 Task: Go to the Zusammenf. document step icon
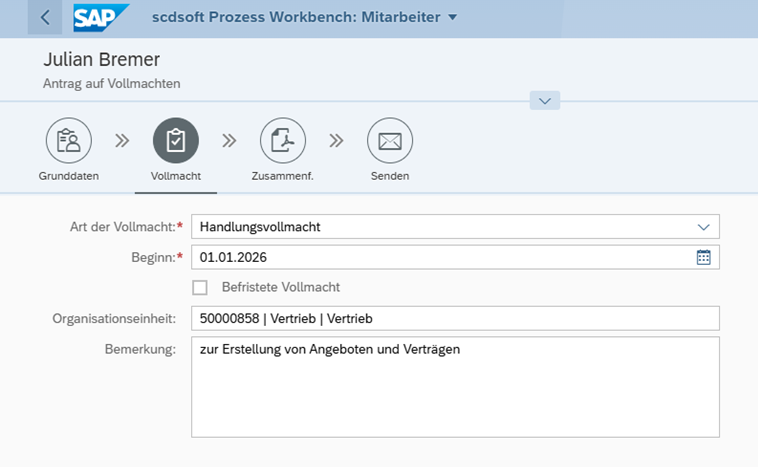pos(283,141)
